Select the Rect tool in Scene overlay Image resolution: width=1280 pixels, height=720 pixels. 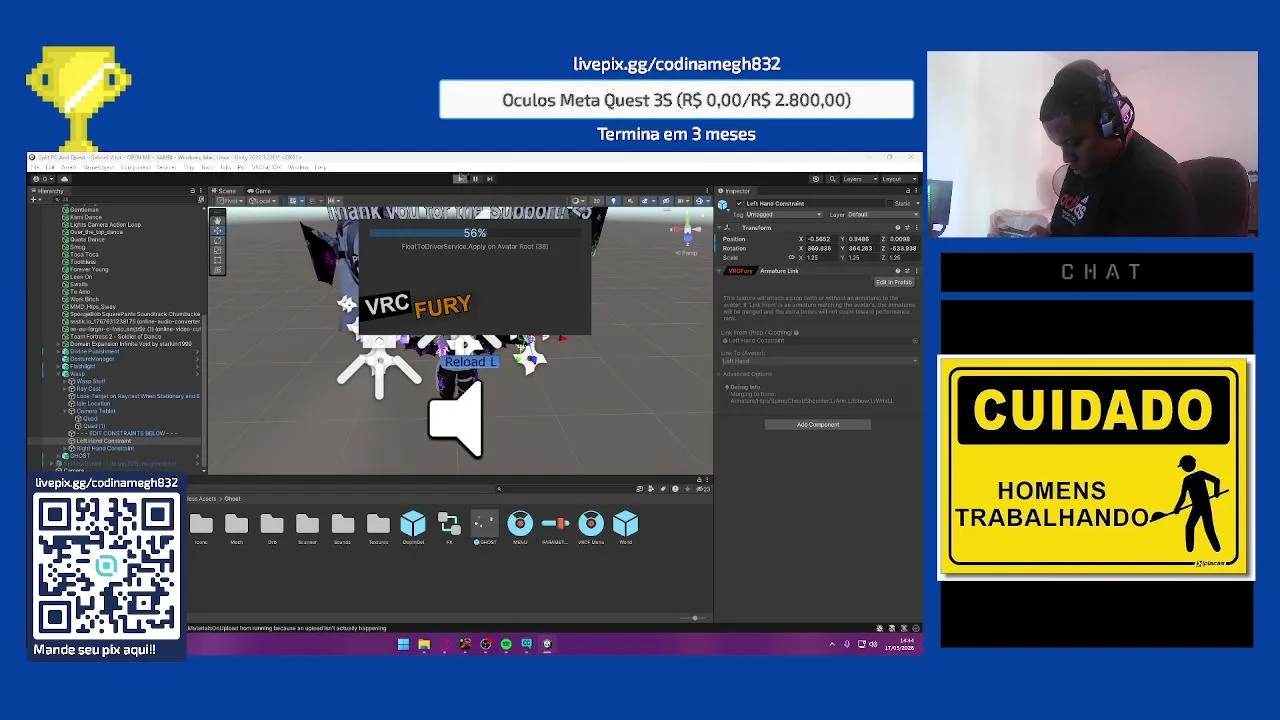pos(217,260)
